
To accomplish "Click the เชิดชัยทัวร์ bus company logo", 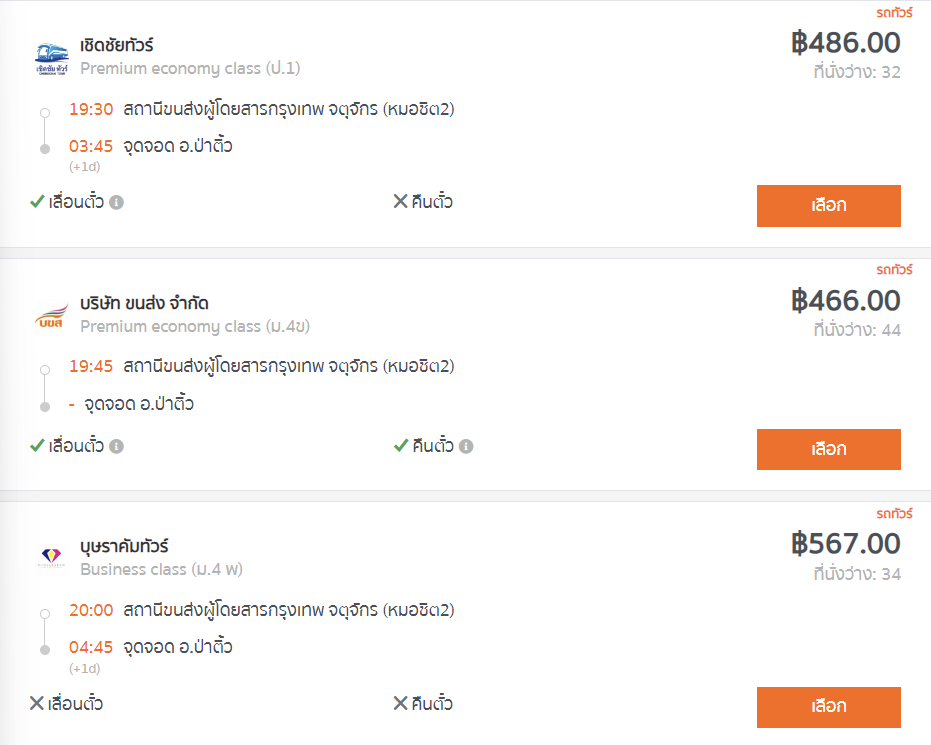I will [x=51, y=58].
